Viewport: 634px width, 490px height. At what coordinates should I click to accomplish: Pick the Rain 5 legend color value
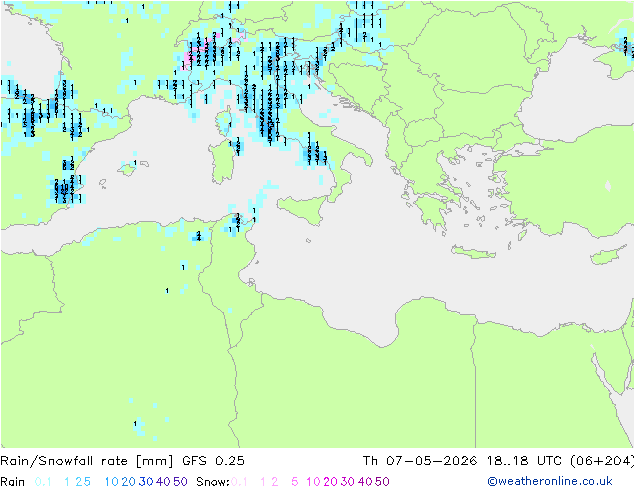point(87,482)
